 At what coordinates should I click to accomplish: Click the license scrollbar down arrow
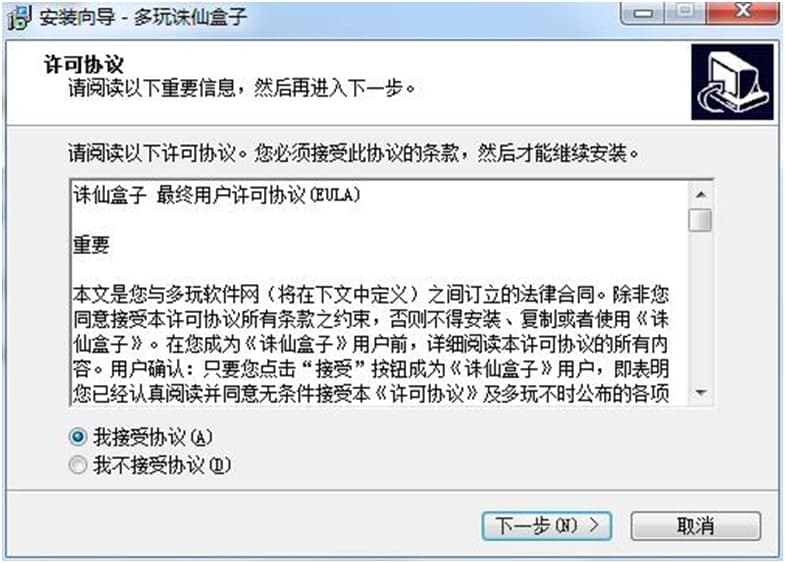[x=700, y=393]
